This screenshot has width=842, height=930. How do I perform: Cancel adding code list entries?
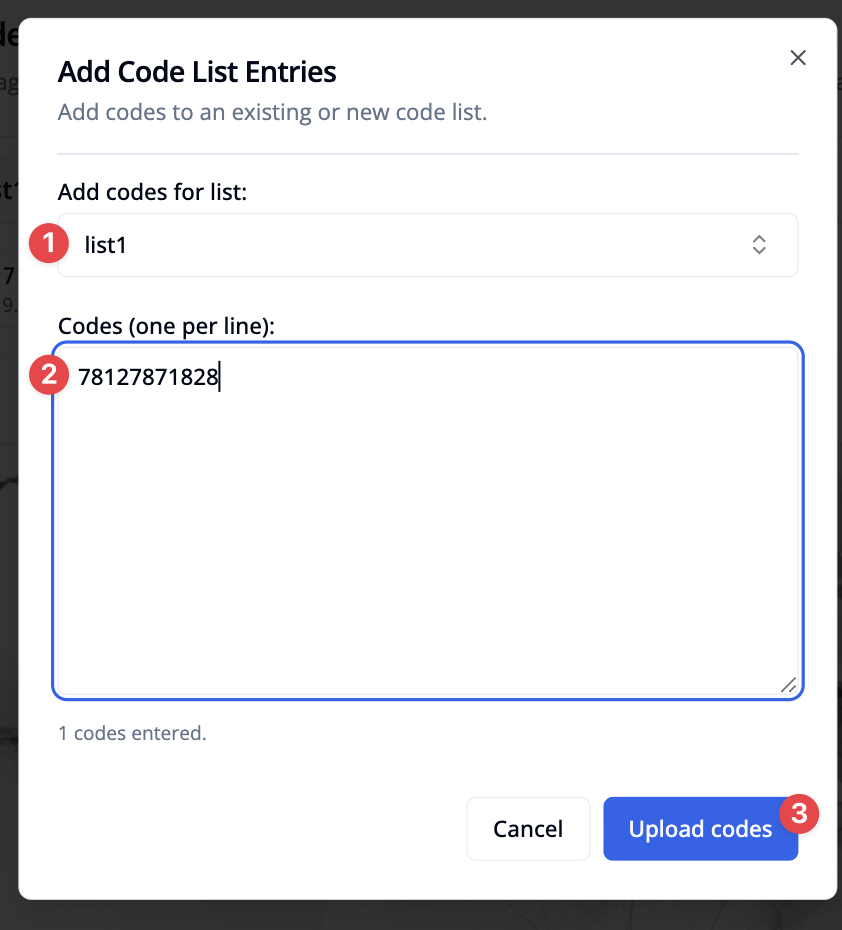tap(528, 828)
